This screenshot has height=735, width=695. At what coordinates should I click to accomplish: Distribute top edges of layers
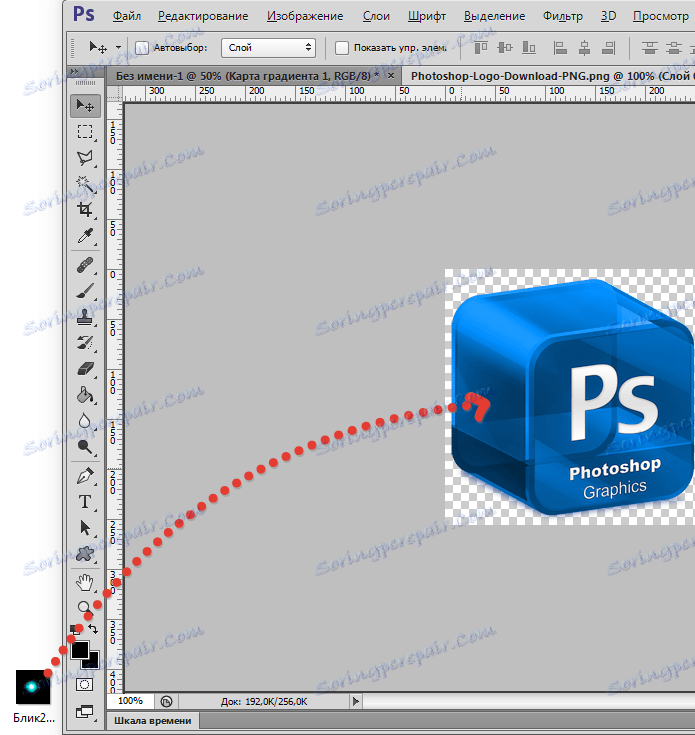tap(650, 48)
